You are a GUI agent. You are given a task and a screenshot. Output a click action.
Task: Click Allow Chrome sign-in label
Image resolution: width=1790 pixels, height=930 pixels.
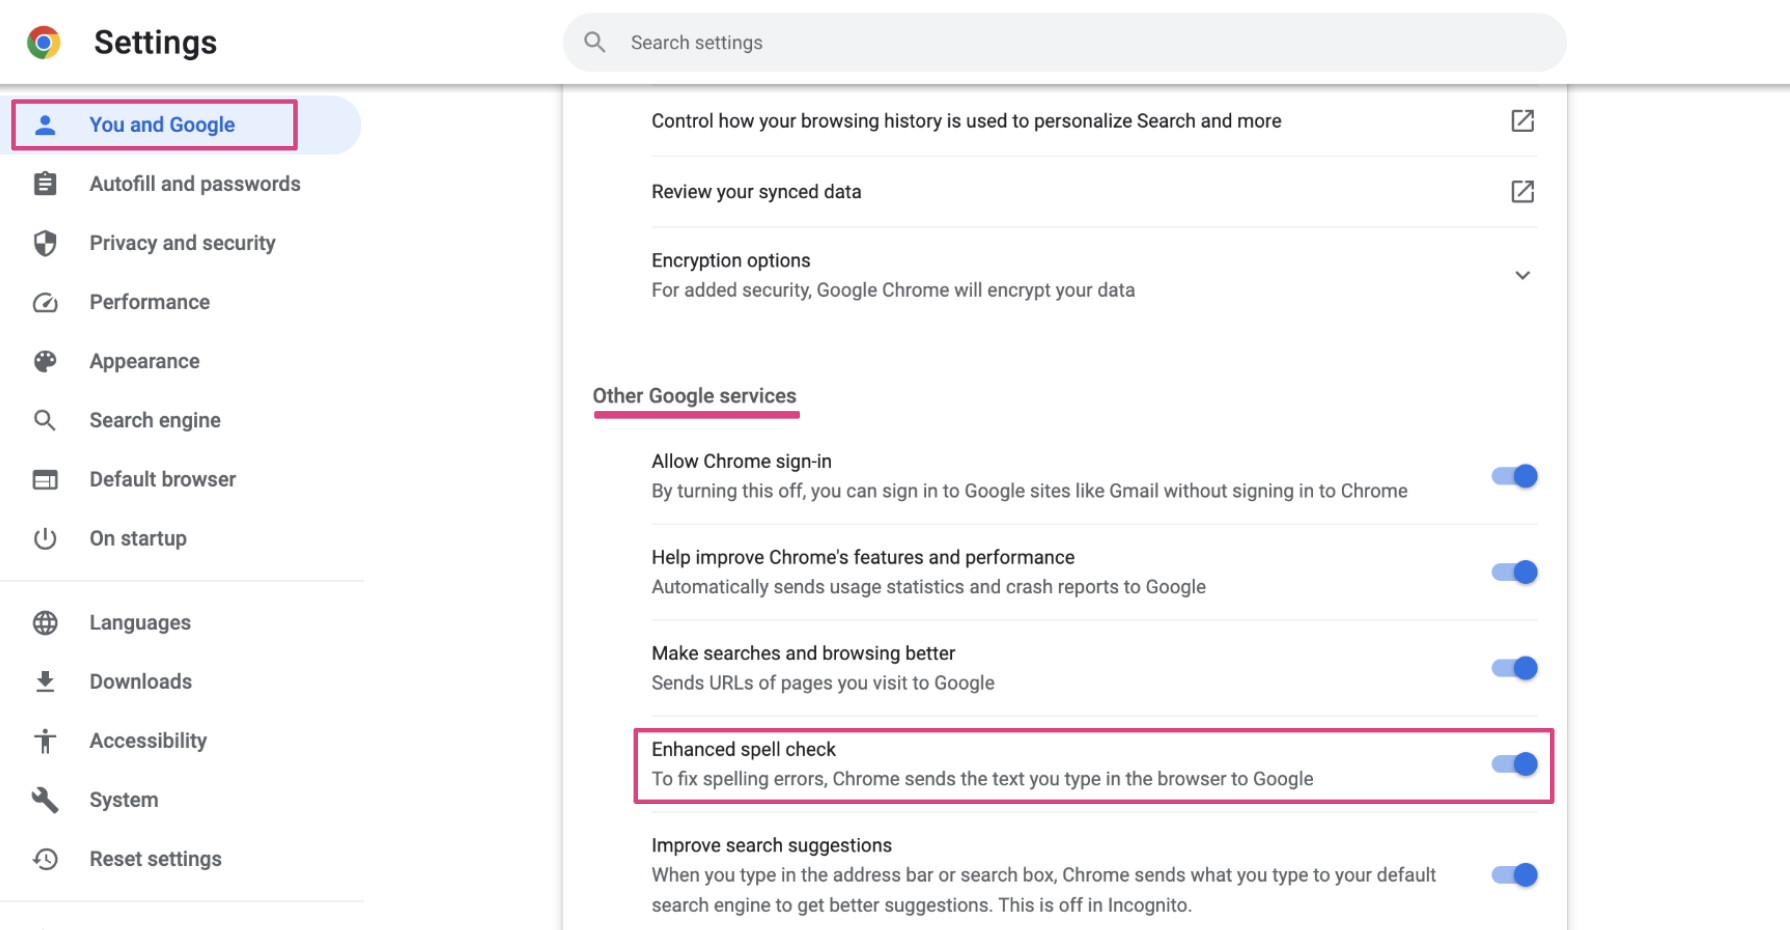(x=741, y=461)
